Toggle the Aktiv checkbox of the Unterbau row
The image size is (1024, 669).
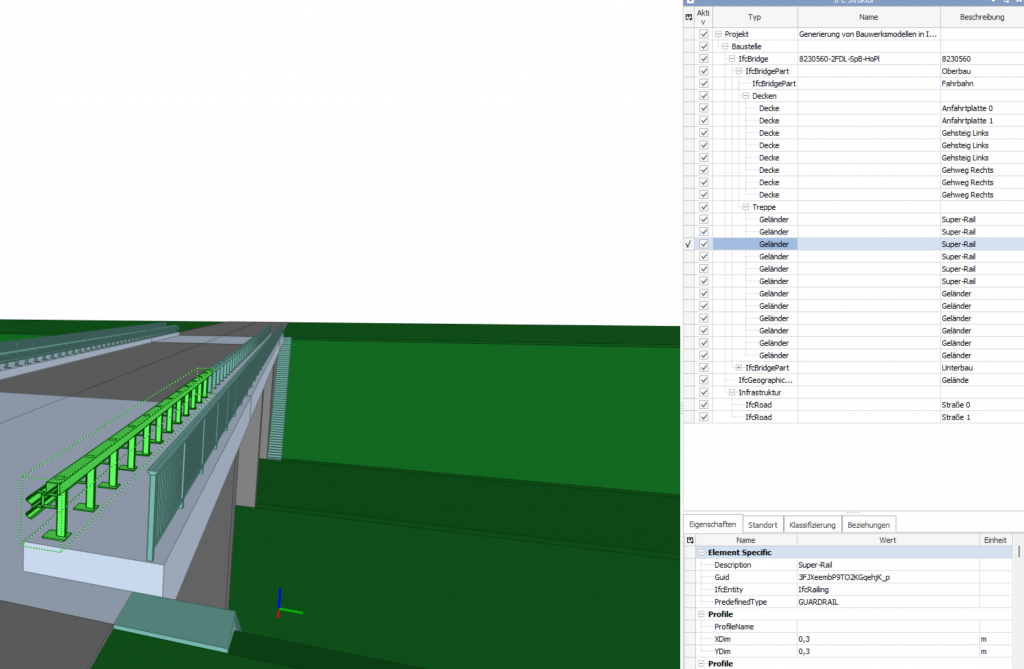[704, 368]
